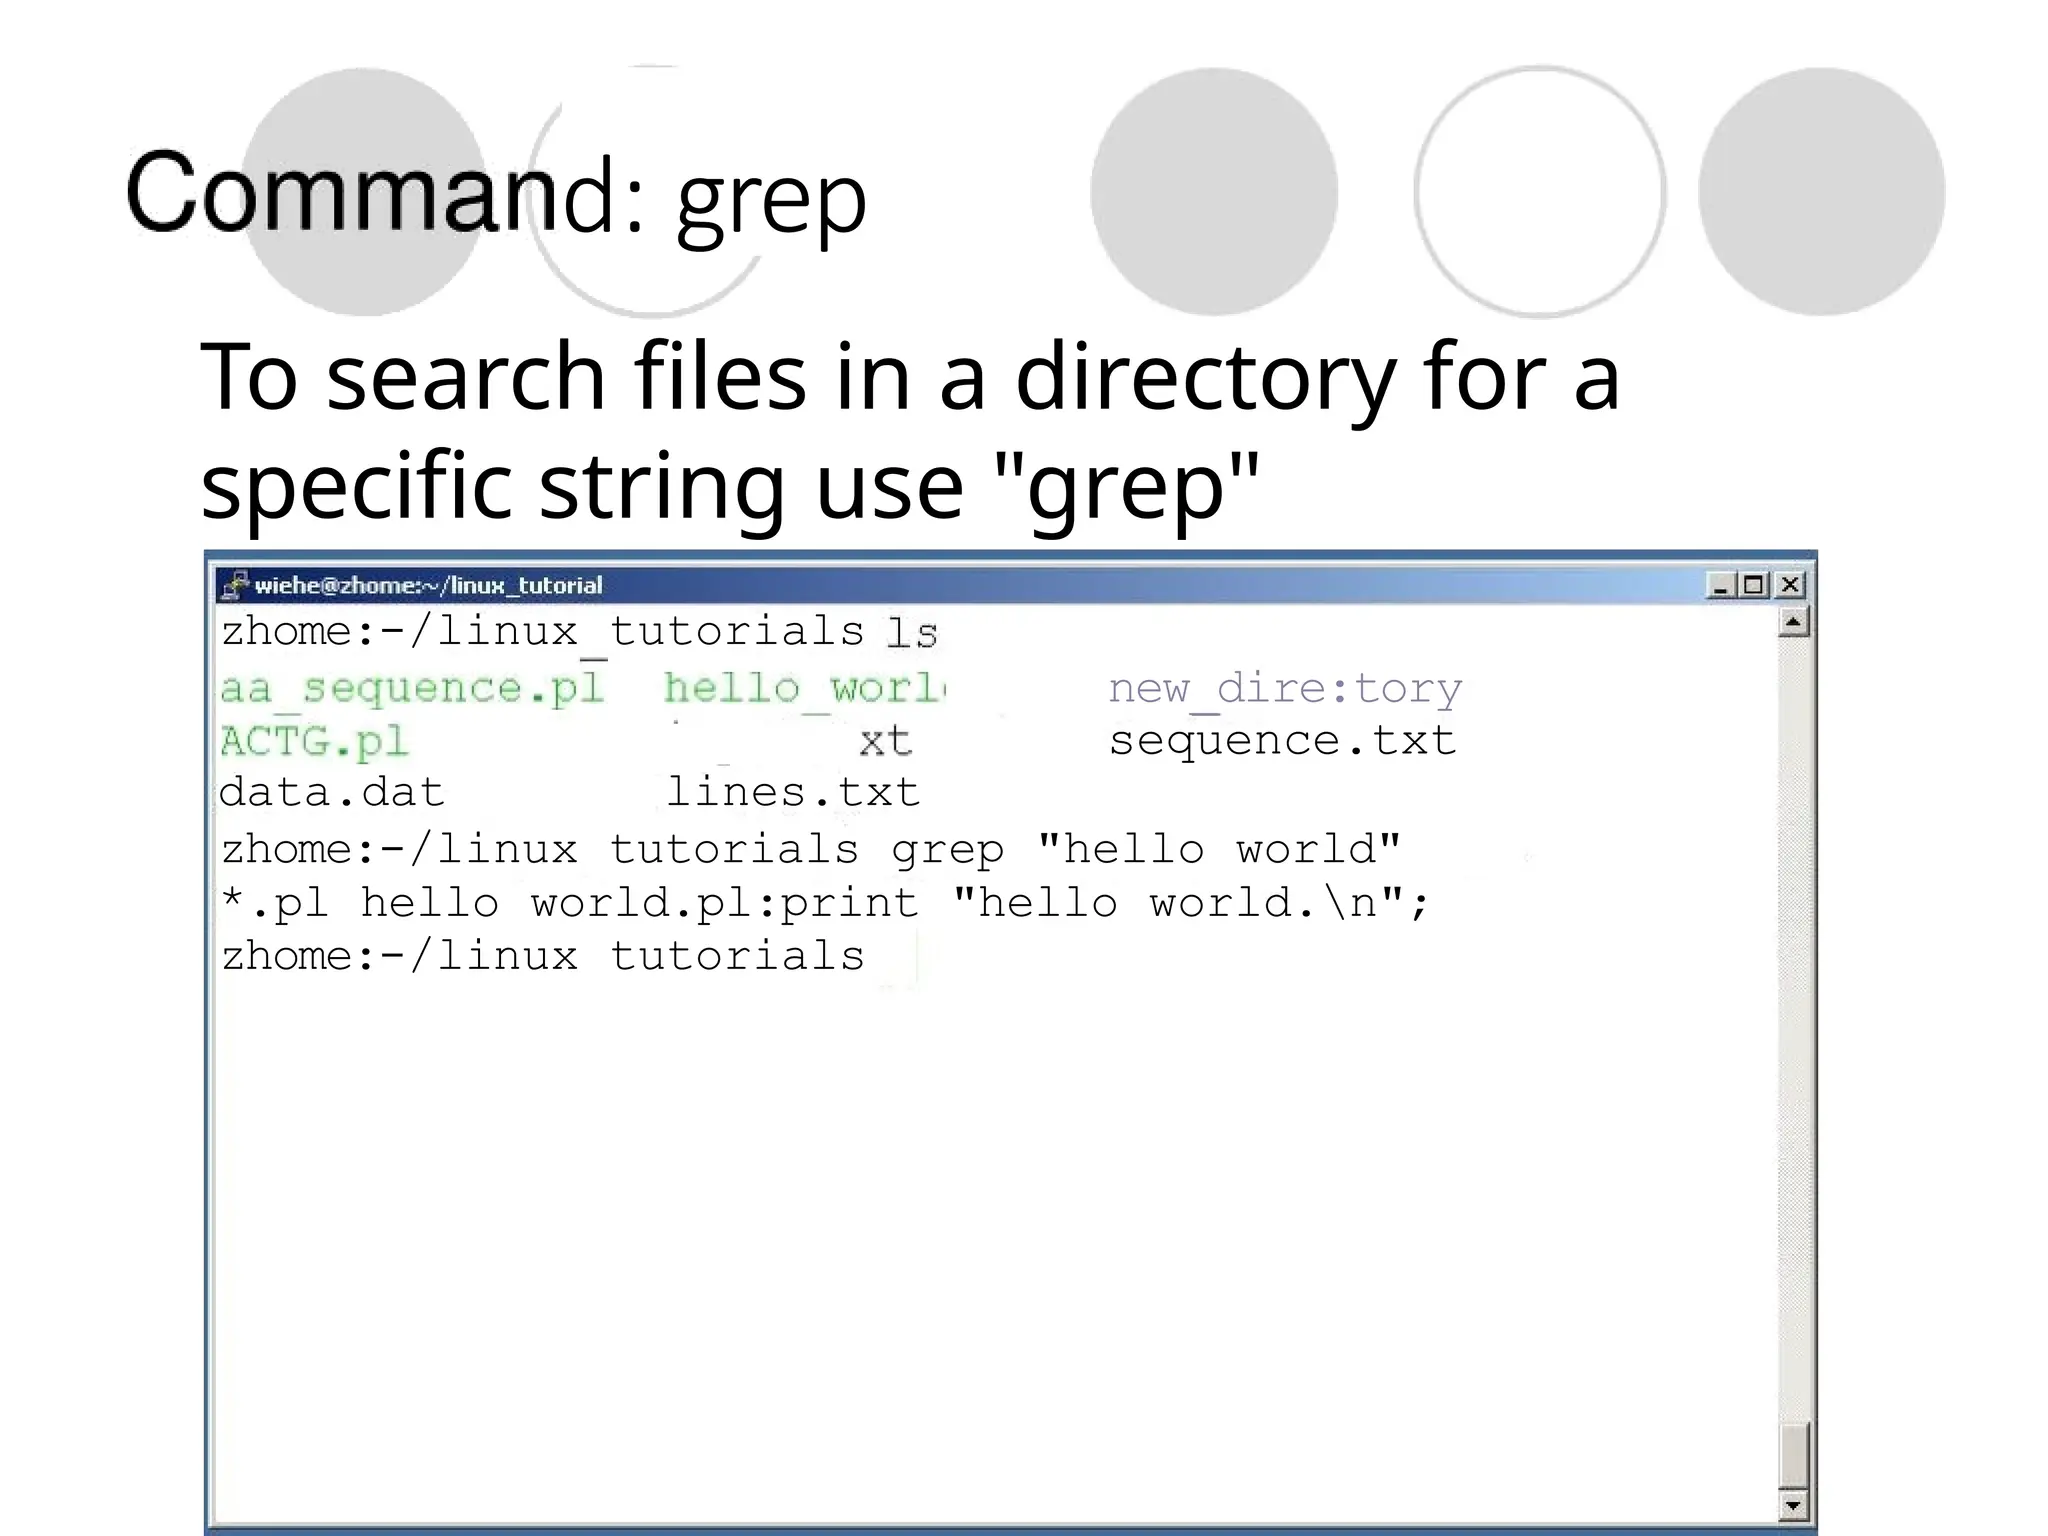Maximize the wiehe@zhome terminal window

point(1753,585)
